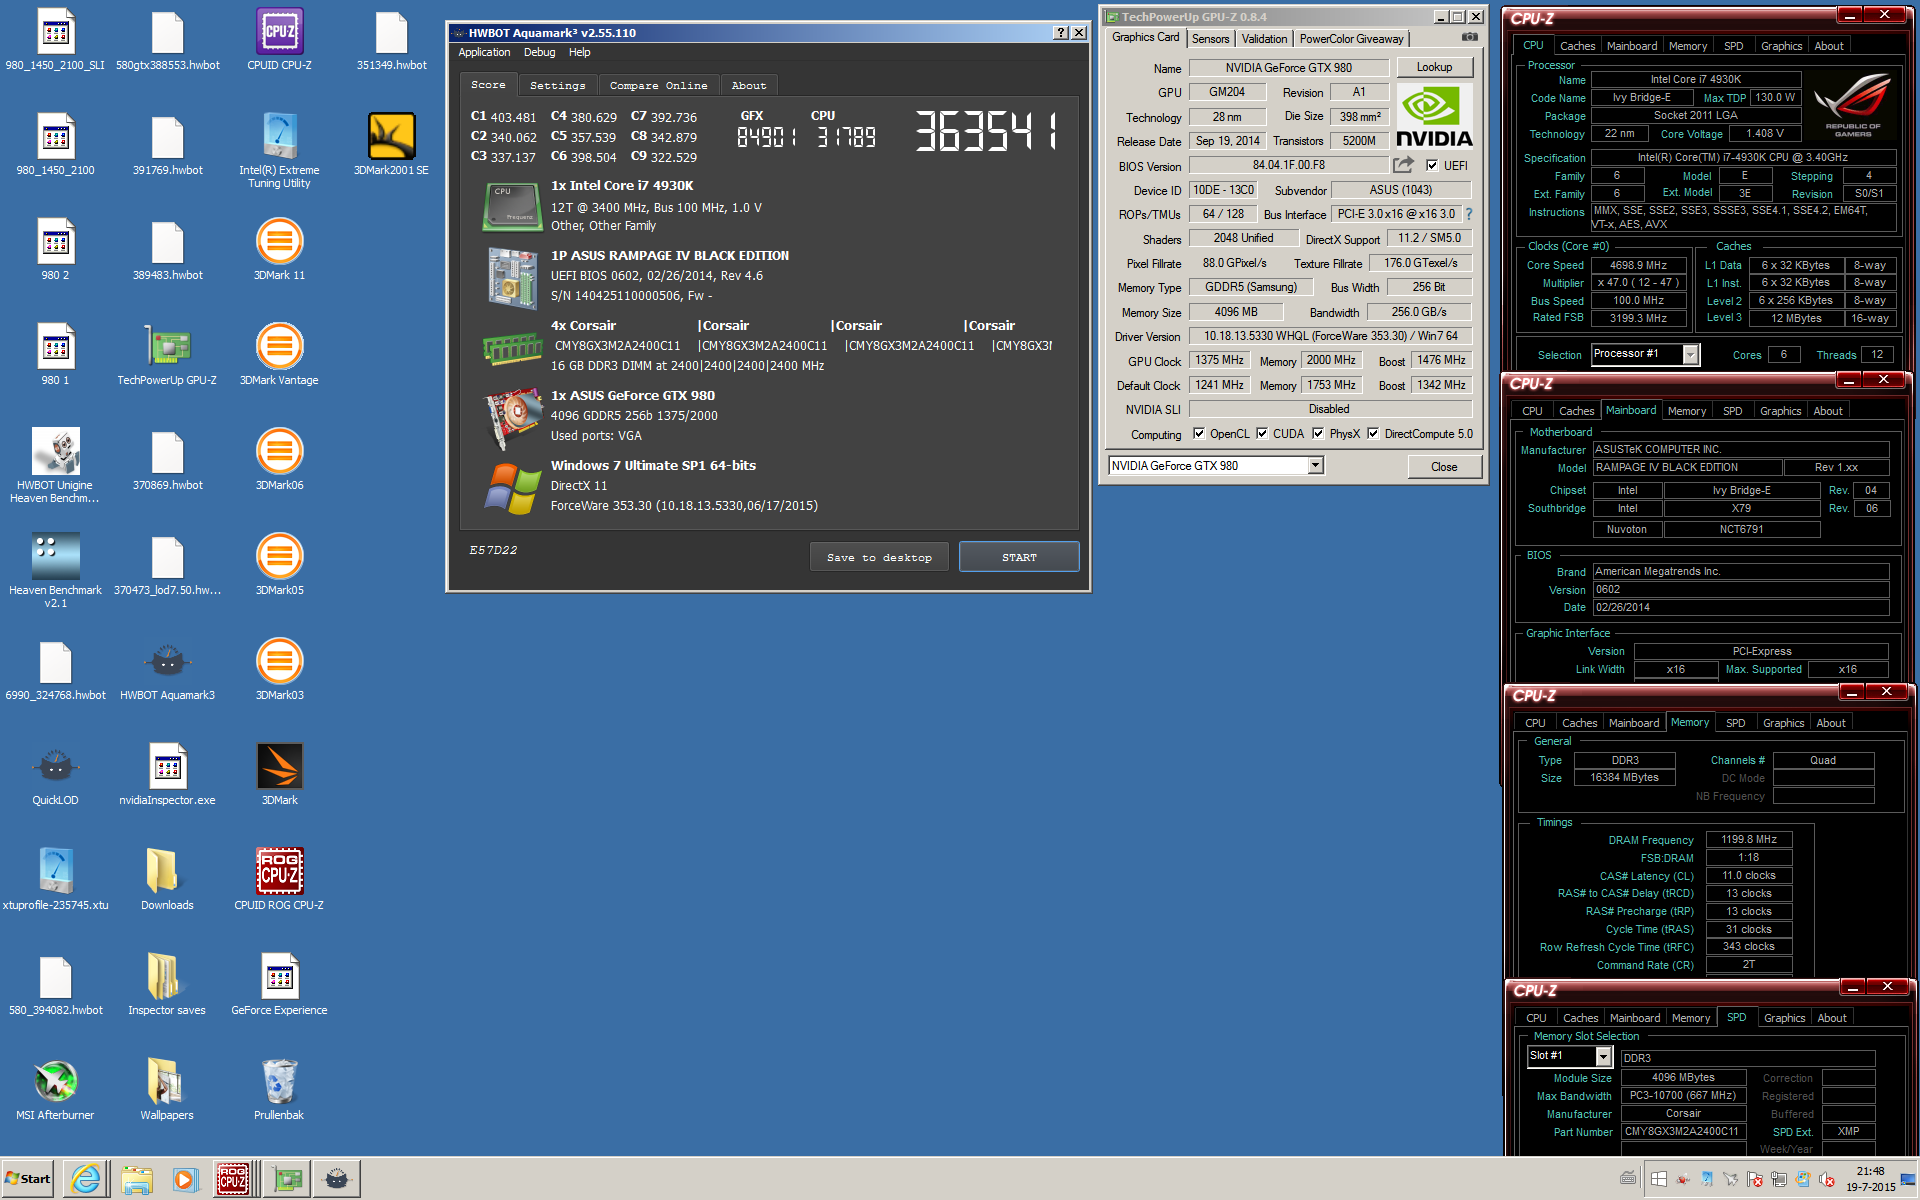1920x1200 pixels.
Task: Open Intel Extreme Tuning Utility icon
Action: pyautogui.click(x=279, y=150)
